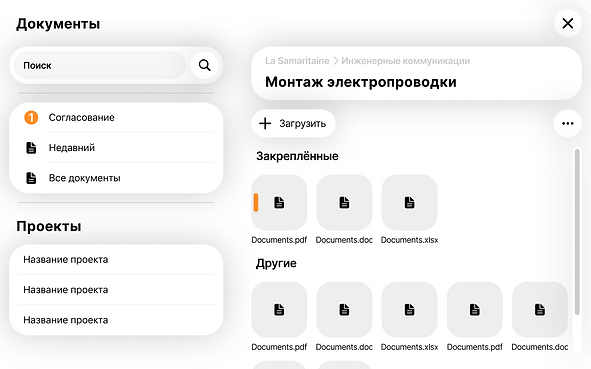
Task: Open last Documents.doc tile under Другие
Action: [x=540, y=309]
